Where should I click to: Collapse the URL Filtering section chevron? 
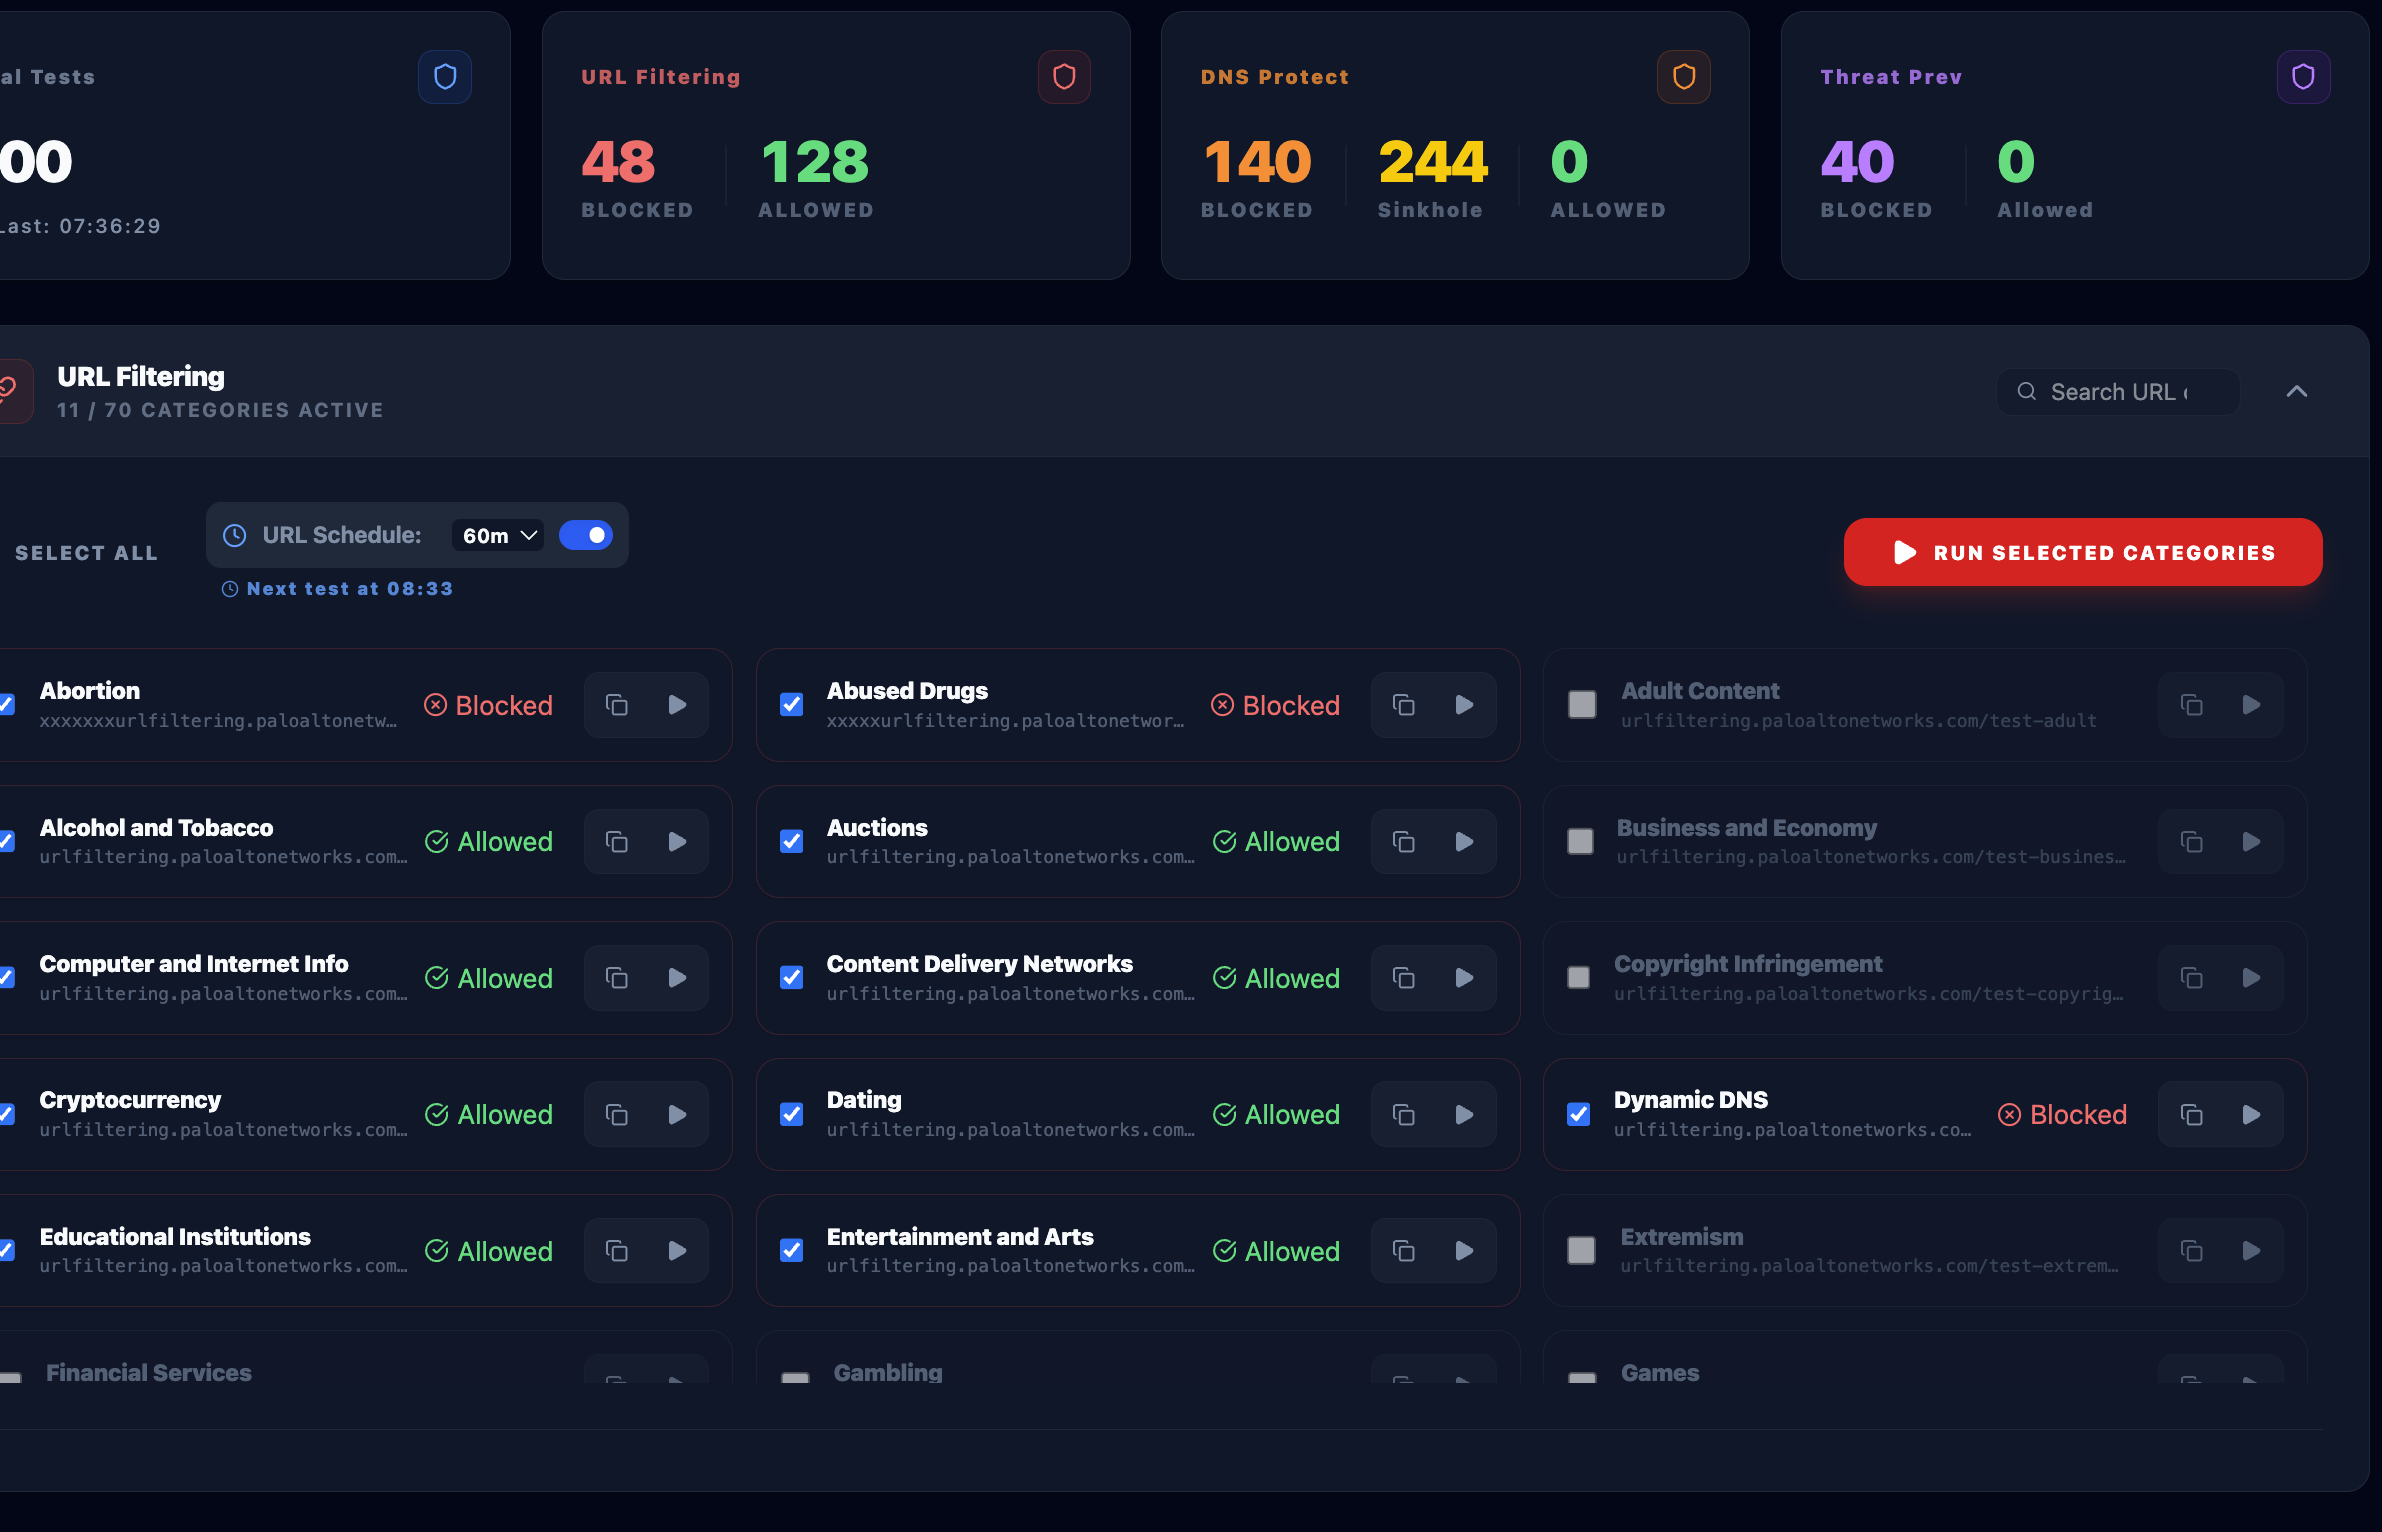pyautogui.click(x=2297, y=392)
